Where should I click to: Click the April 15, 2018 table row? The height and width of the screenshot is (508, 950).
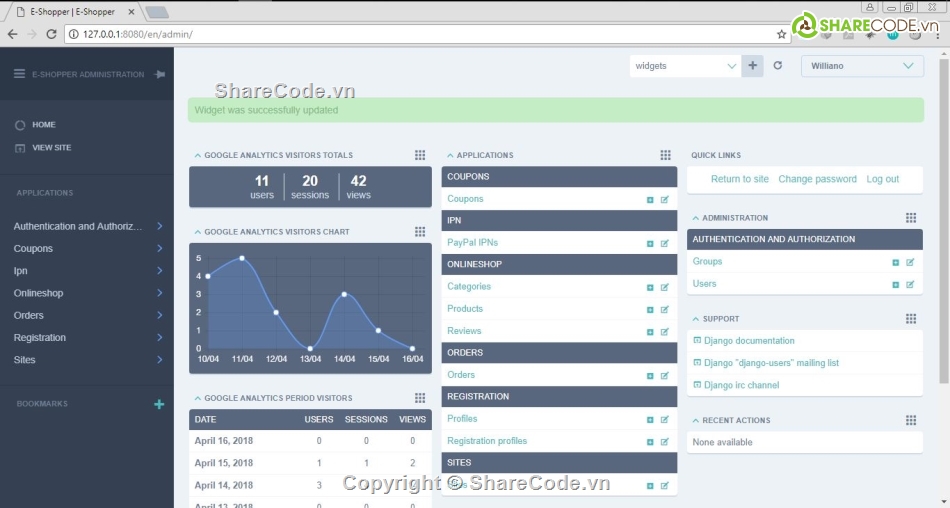[310, 463]
